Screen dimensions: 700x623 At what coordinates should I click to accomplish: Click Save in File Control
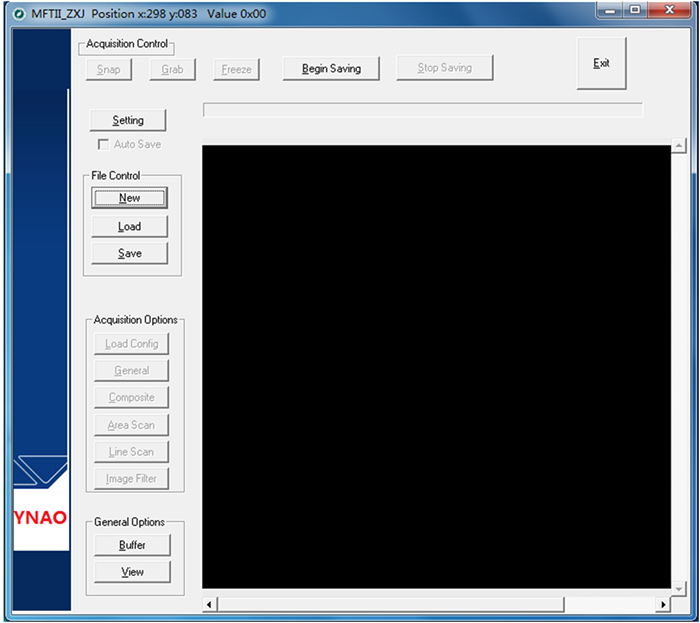(130, 253)
